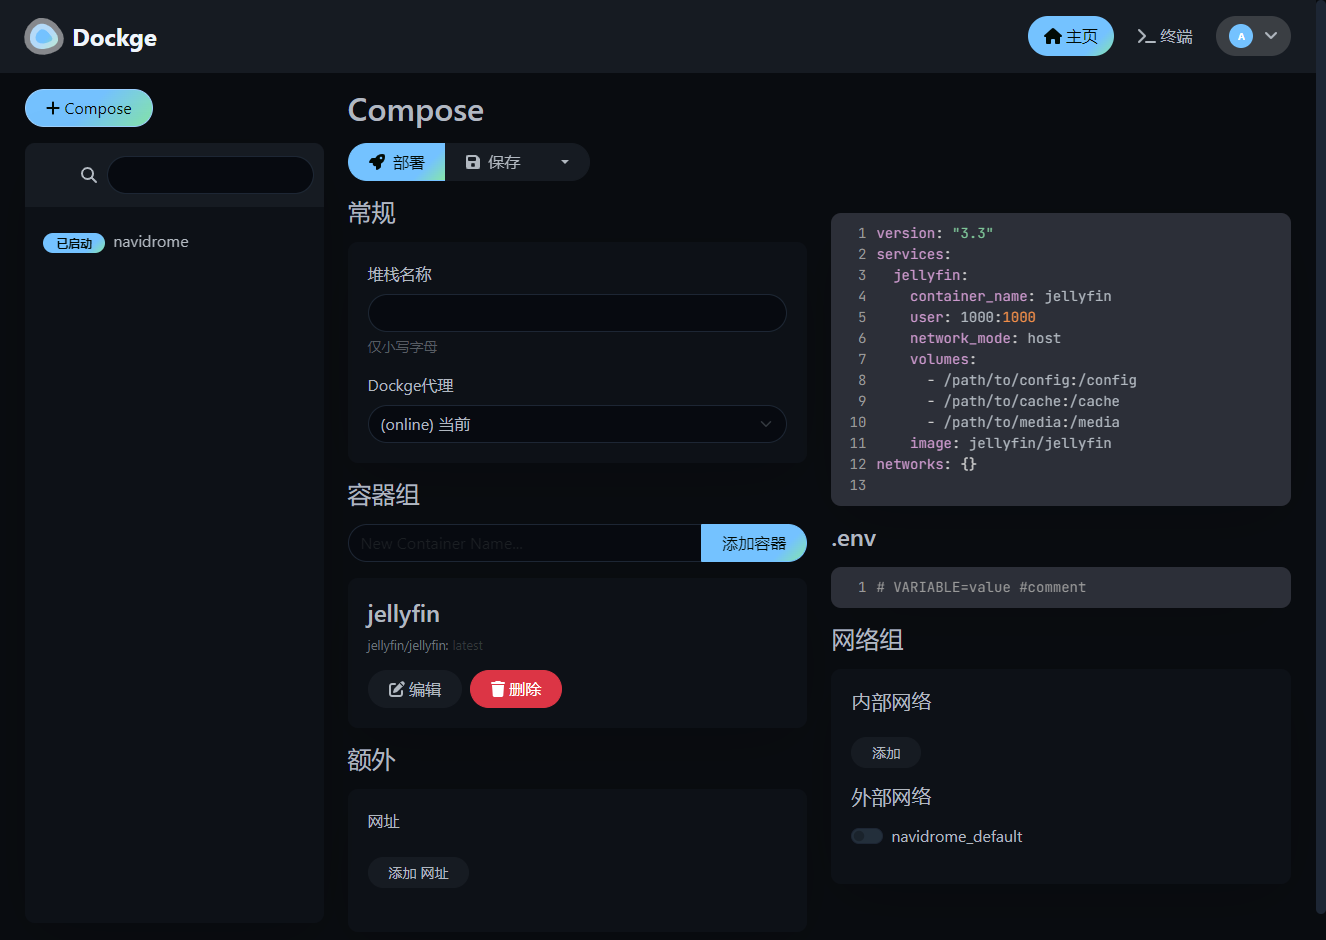Expand the caret next to 保存
Screen dimensions: 1326x940
click(x=565, y=162)
